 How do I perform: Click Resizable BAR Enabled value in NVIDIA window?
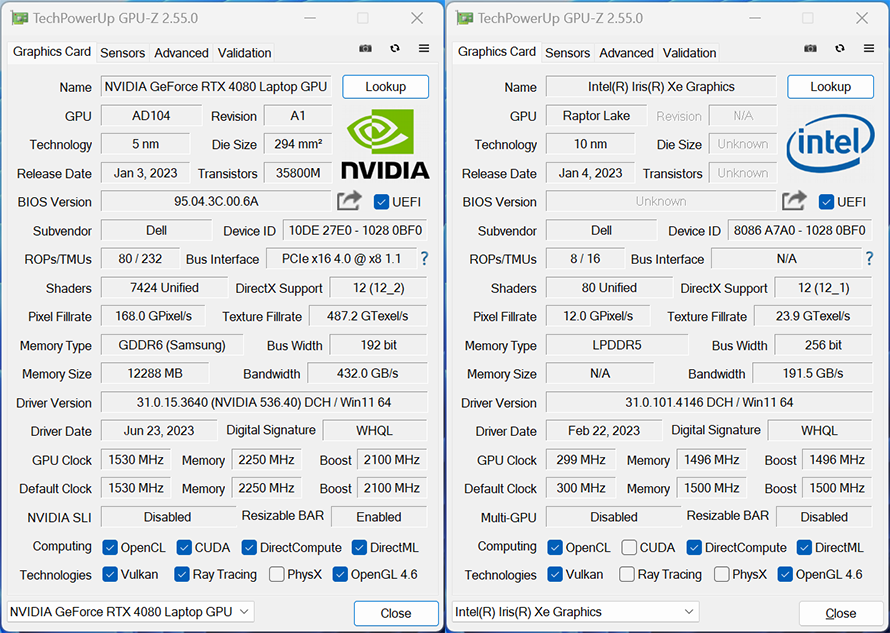click(x=379, y=517)
